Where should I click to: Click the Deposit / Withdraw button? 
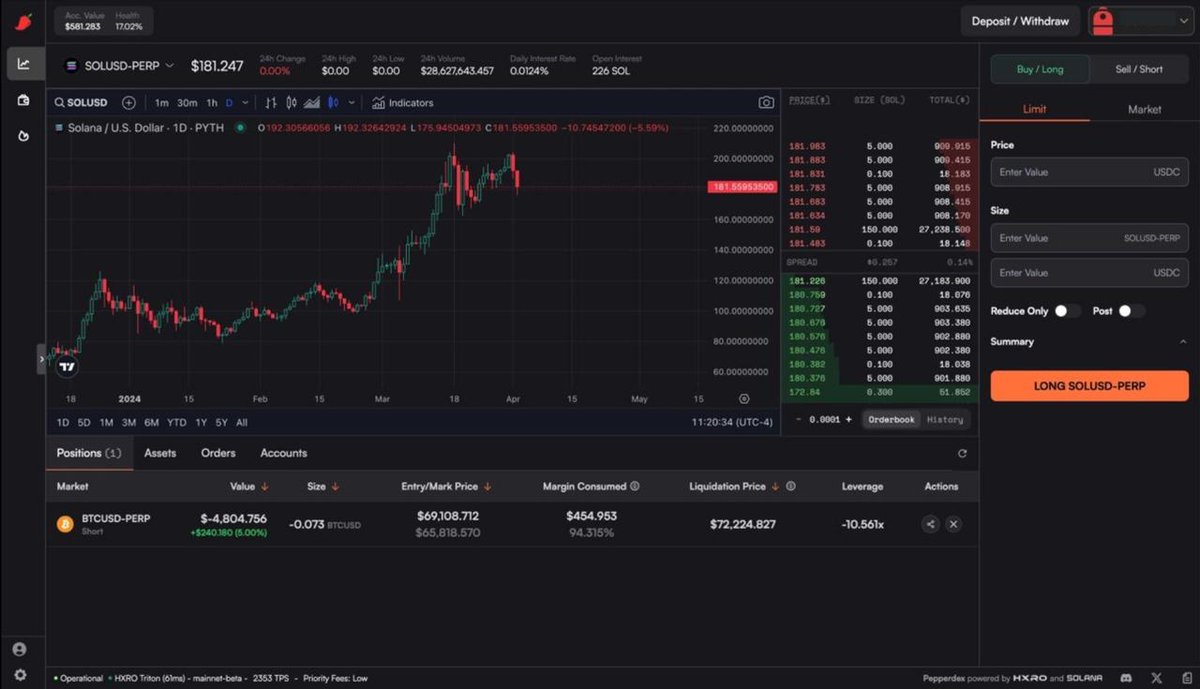point(1020,21)
